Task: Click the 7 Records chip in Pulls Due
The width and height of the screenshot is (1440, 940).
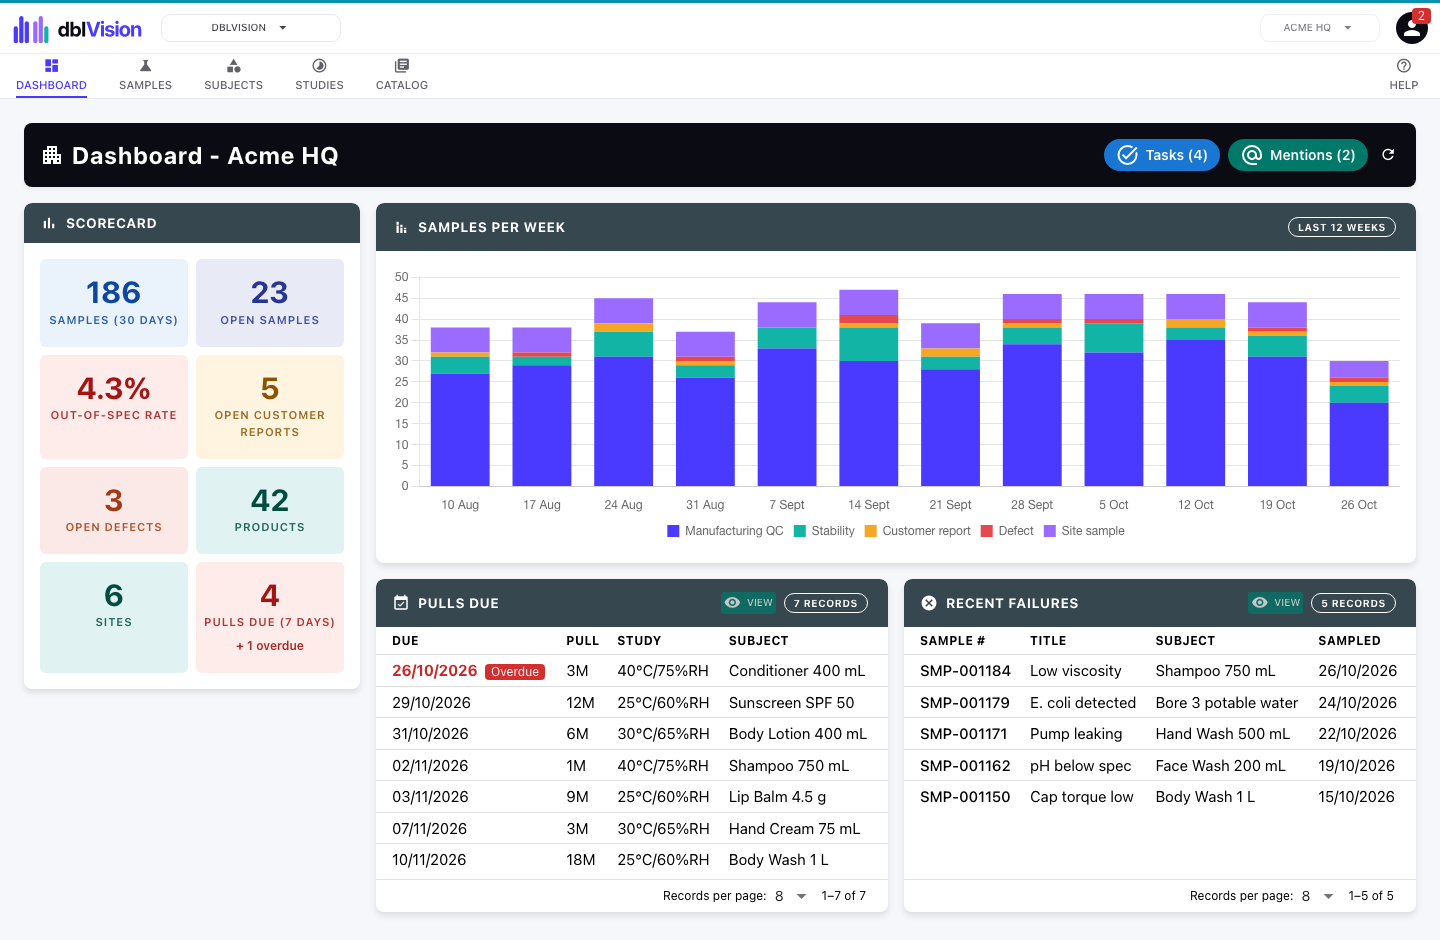Action: click(826, 603)
